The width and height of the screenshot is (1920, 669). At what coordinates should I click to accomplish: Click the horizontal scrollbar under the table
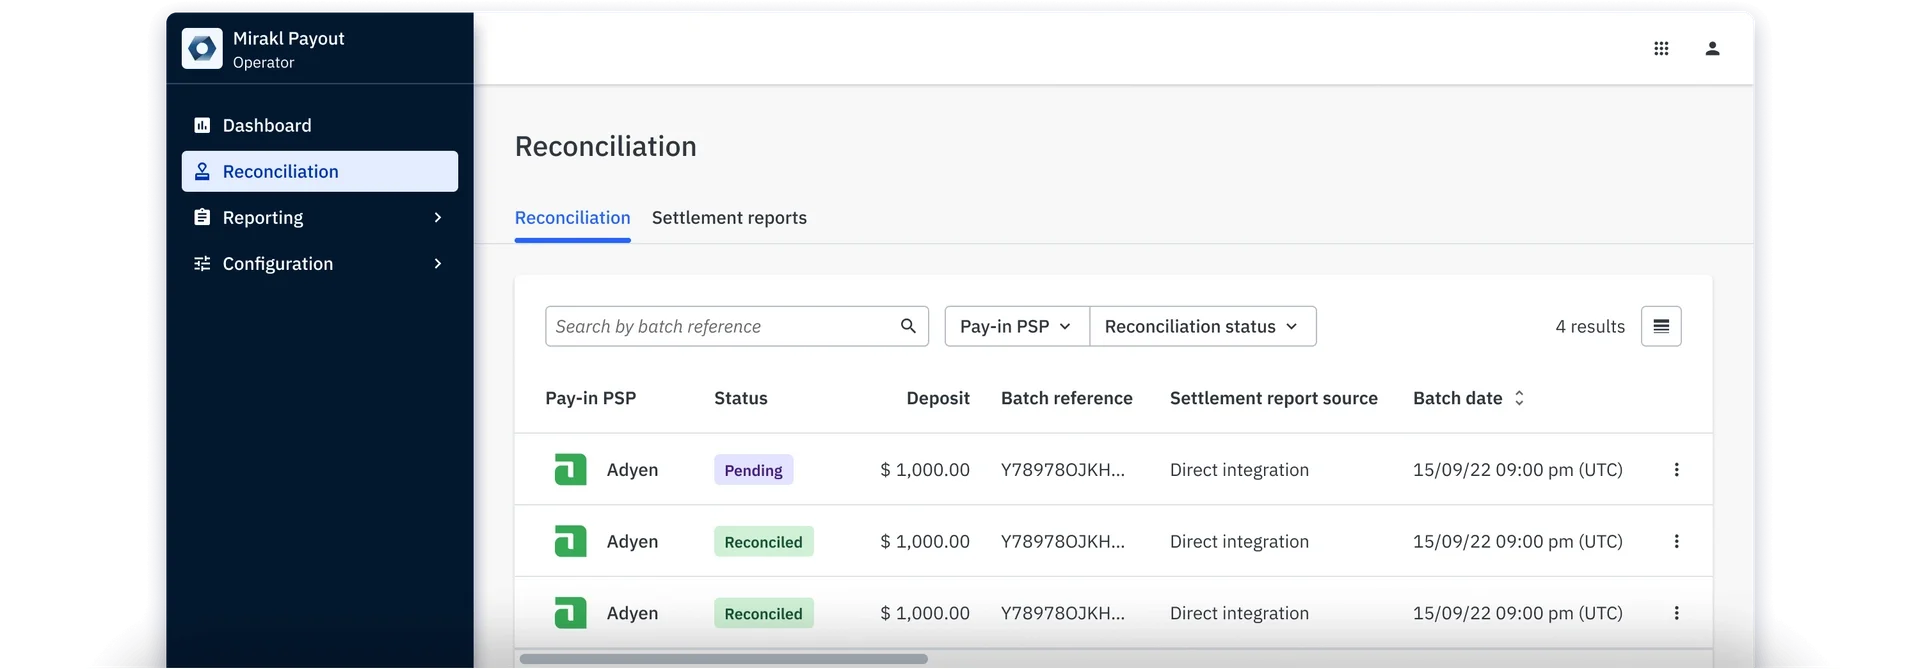[723, 659]
